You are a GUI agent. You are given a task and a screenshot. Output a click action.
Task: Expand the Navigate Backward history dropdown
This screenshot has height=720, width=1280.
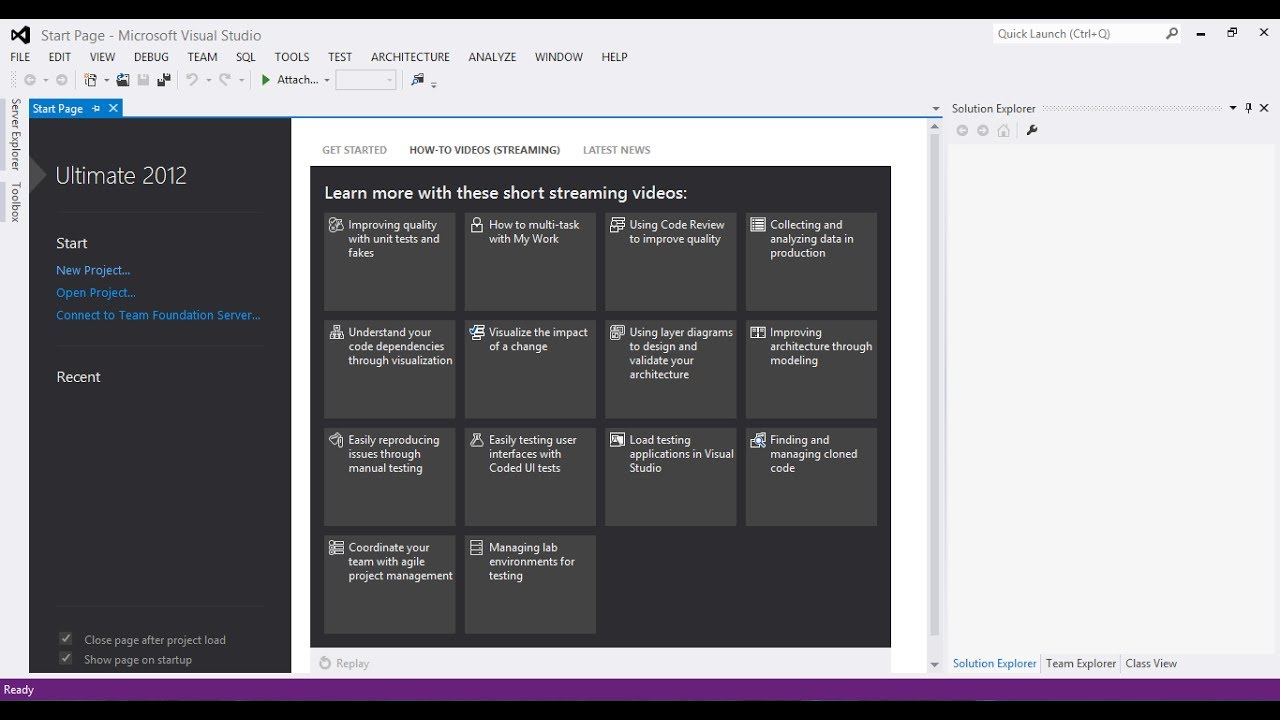tap(45, 80)
